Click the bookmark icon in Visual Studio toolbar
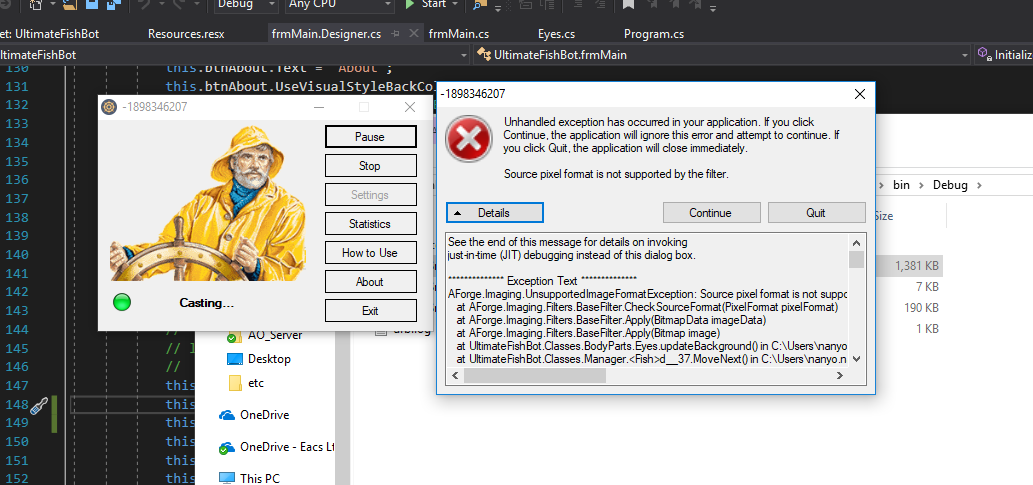 [628, 5]
